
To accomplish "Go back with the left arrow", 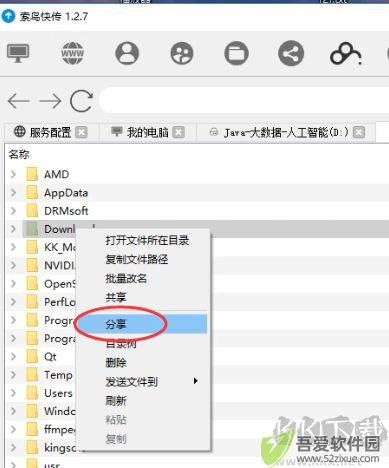I will tap(19, 101).
